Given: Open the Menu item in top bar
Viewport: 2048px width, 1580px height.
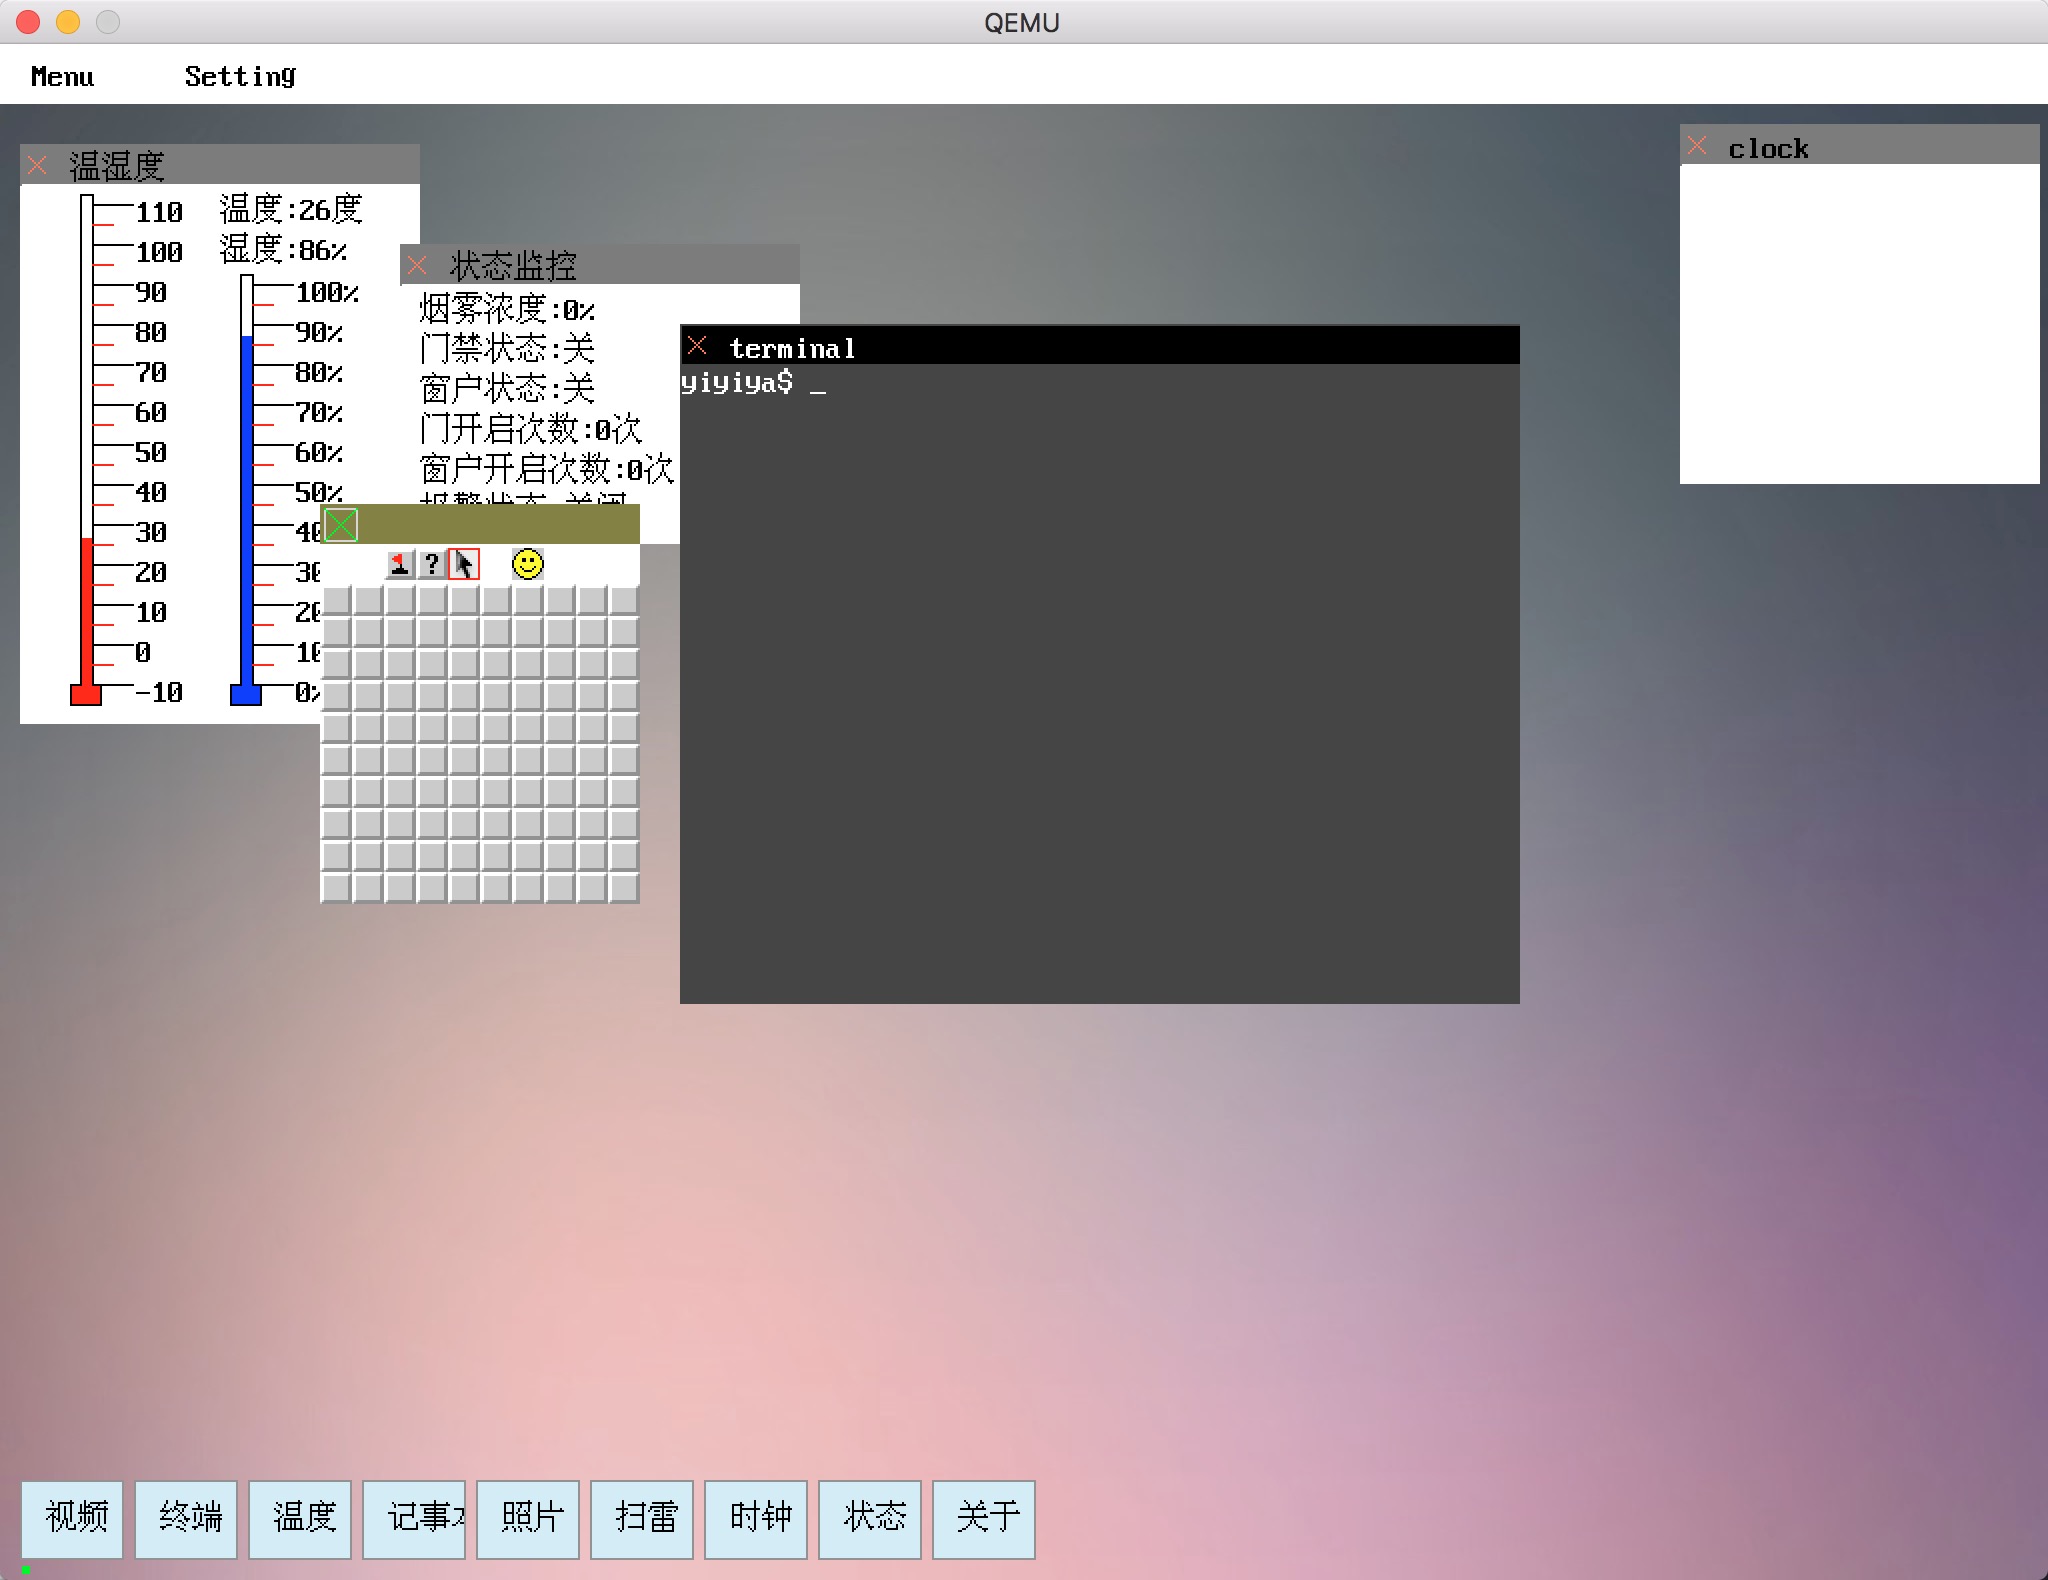Looking at the screenshot, I should tap(62, 76).
